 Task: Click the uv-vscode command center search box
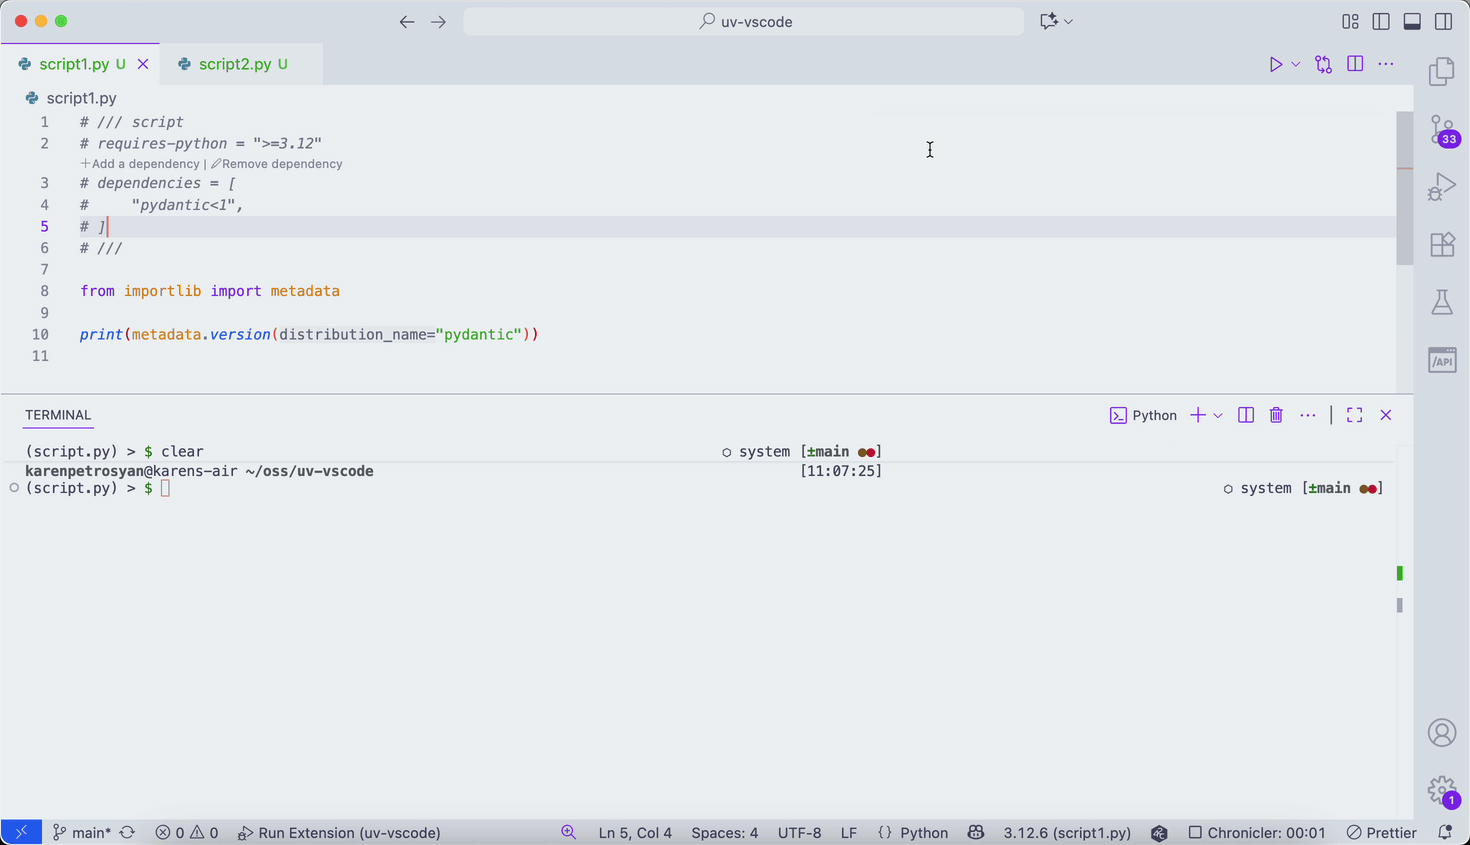[x=744, y=21]
